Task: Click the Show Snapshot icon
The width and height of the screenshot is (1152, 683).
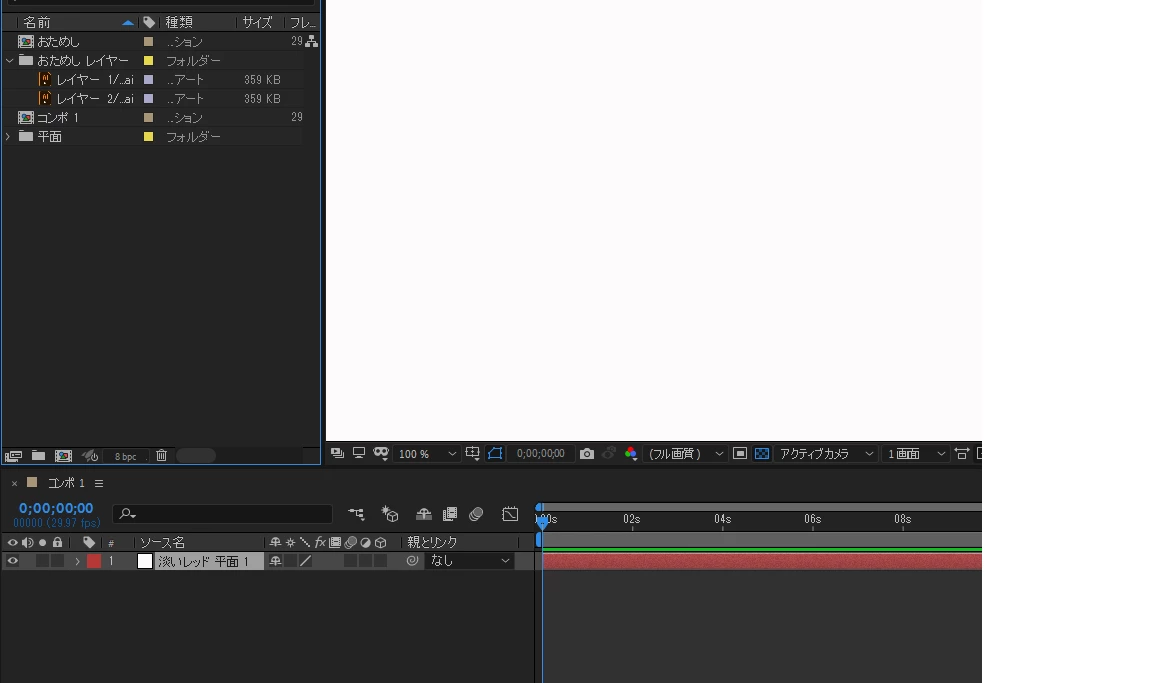Action: click(x=608, y=454)
